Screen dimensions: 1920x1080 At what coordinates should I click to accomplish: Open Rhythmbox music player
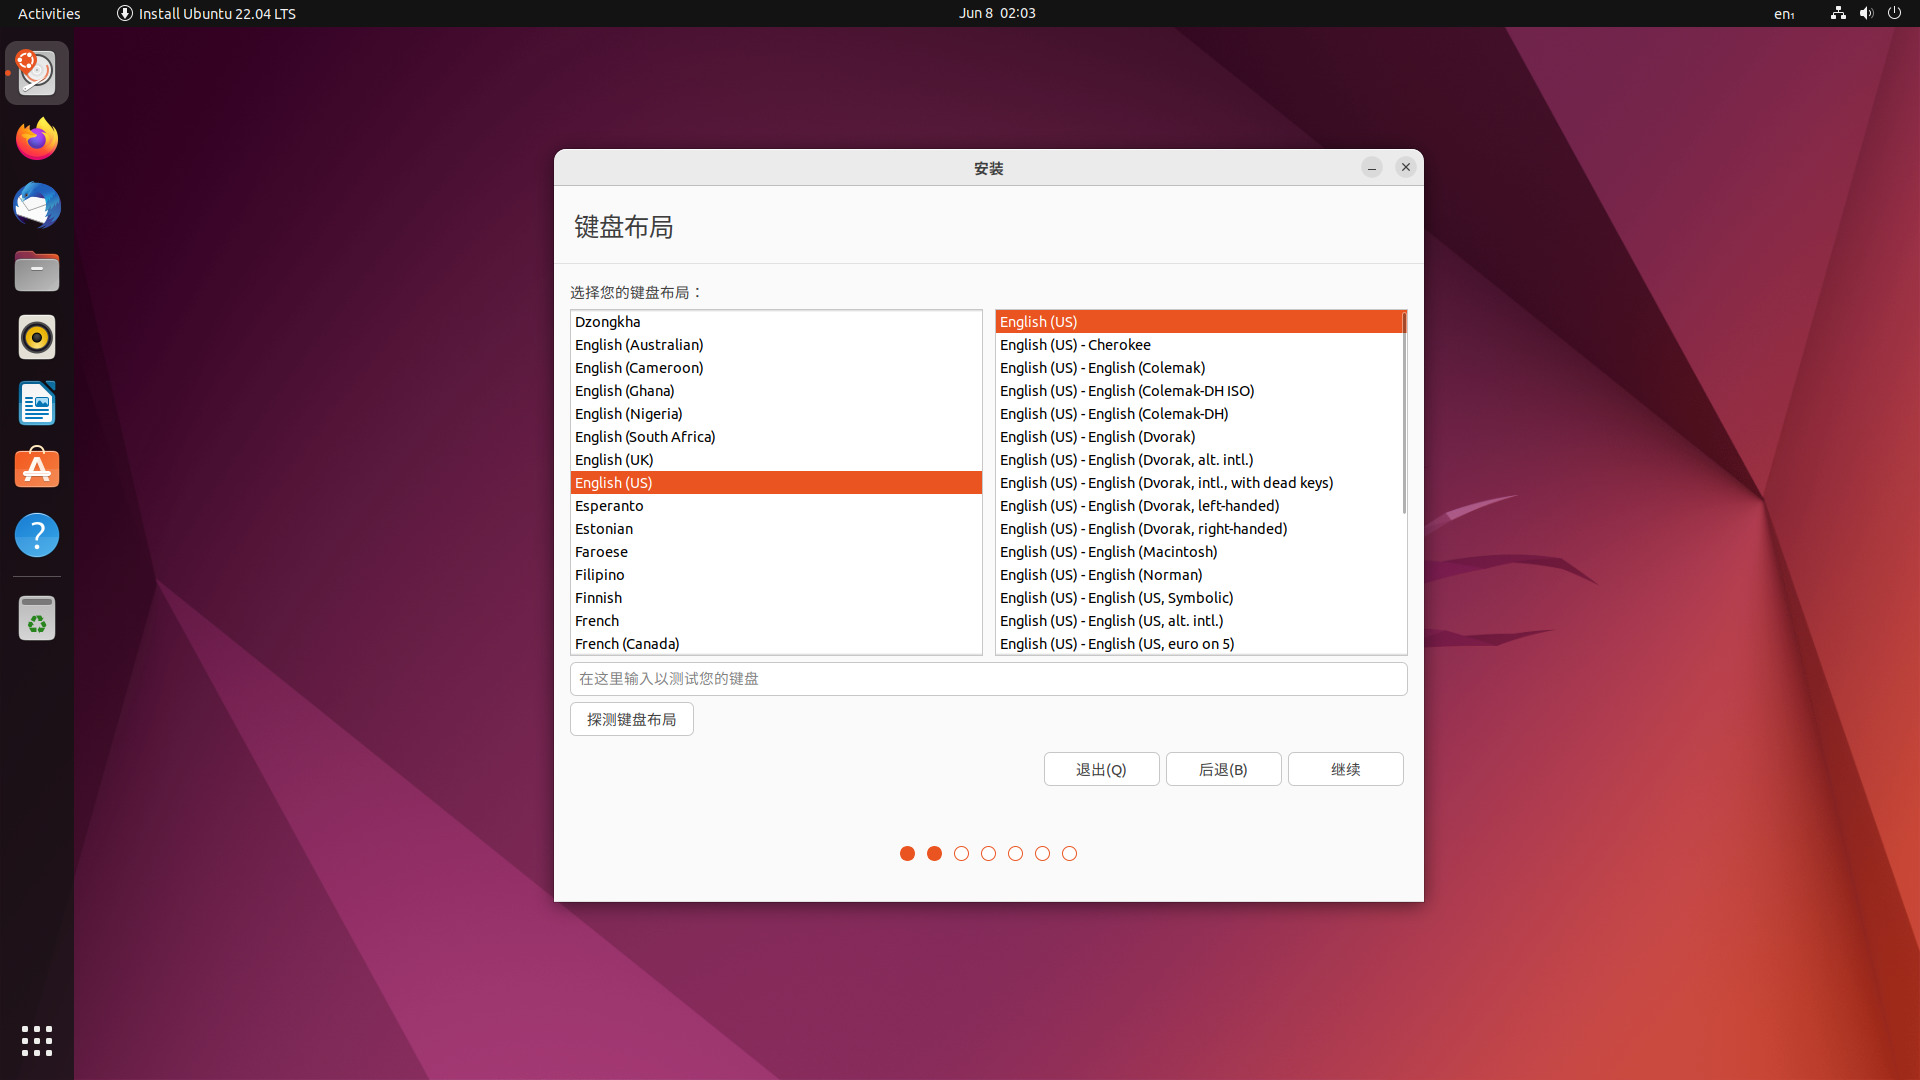pyautogui.click(x=36, y=337)
